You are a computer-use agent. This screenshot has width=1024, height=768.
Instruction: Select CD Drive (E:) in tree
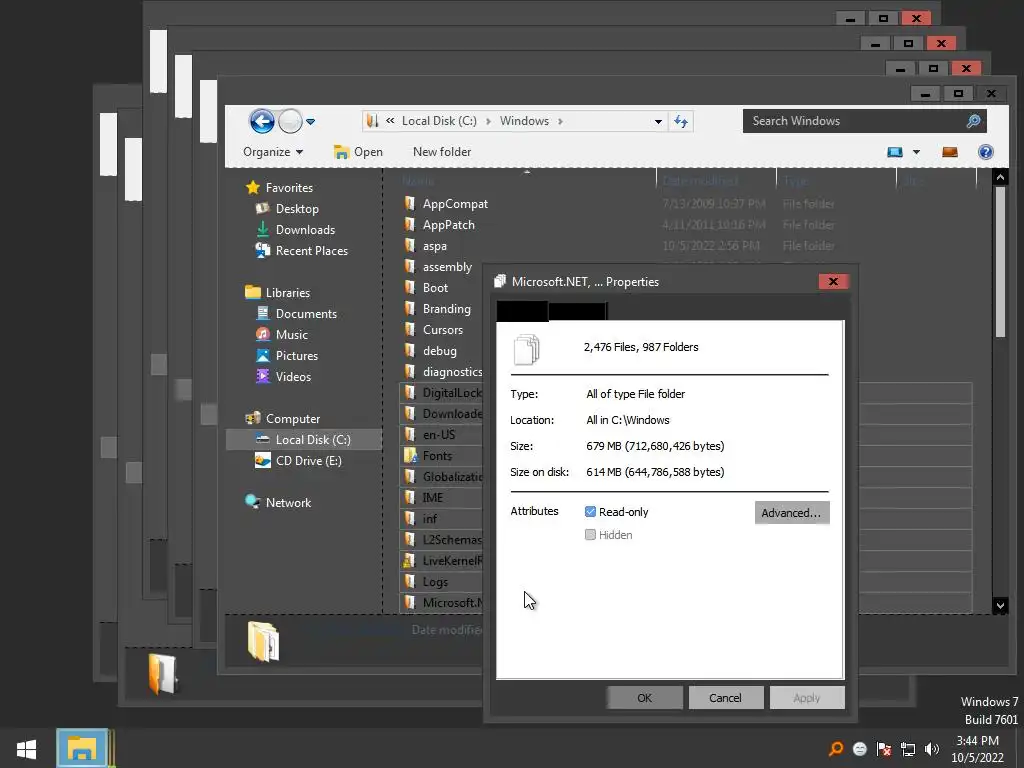(x=298, y=460)
